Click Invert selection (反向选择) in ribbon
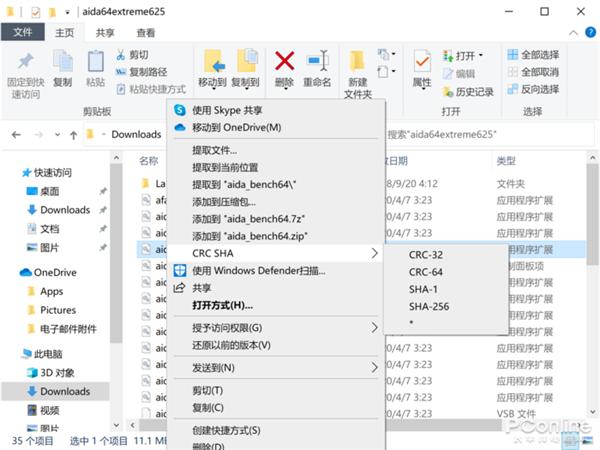Image resolution: width=600 pixels, height=450 pixels. (533, 90)
